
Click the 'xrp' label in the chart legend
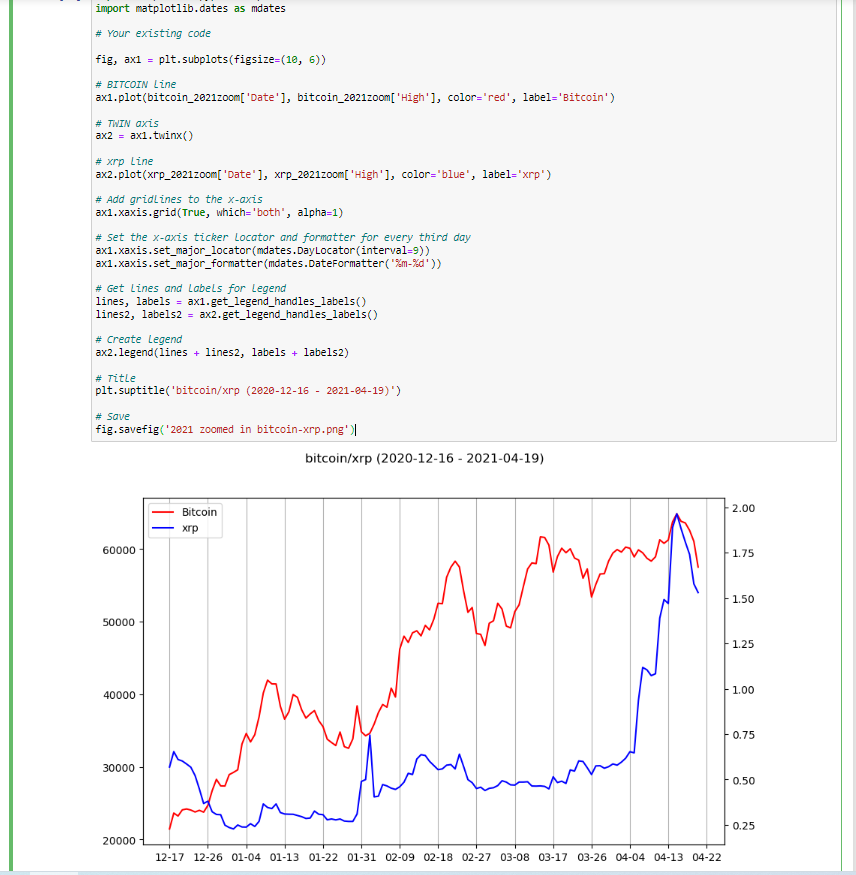pos(190,526)
